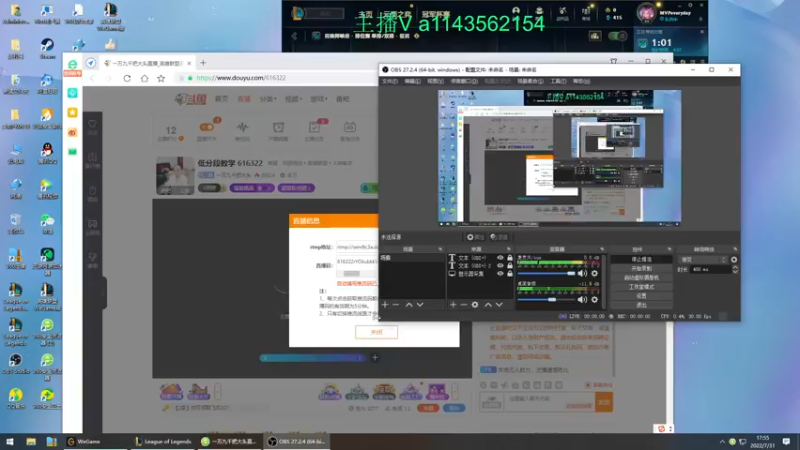Open Windows Start menu on taskbar
The width and height of the screenshot is (800, 450).
(x=10, y=441)
